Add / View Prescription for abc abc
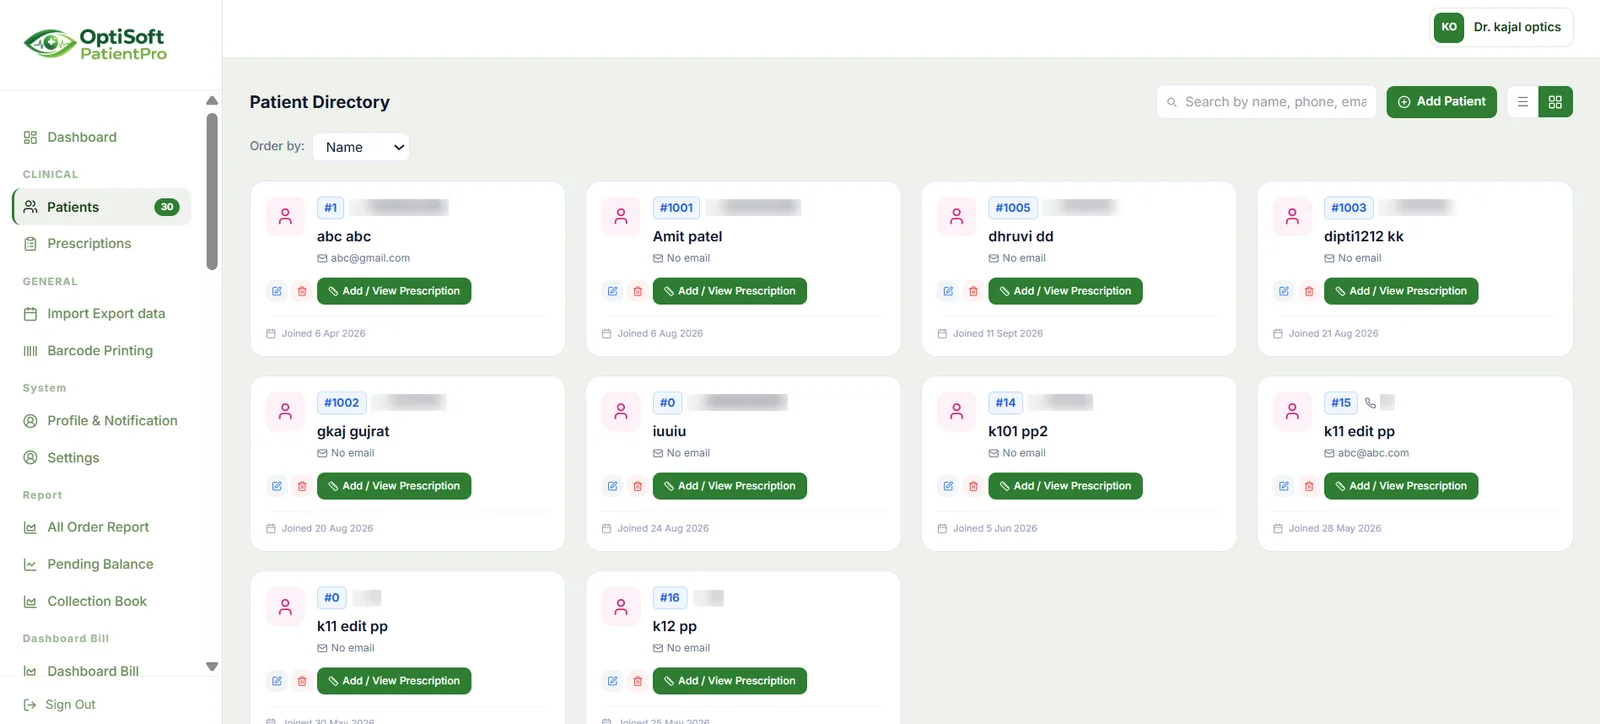This screenshot has width=1600, height=724. coord(394,291)
